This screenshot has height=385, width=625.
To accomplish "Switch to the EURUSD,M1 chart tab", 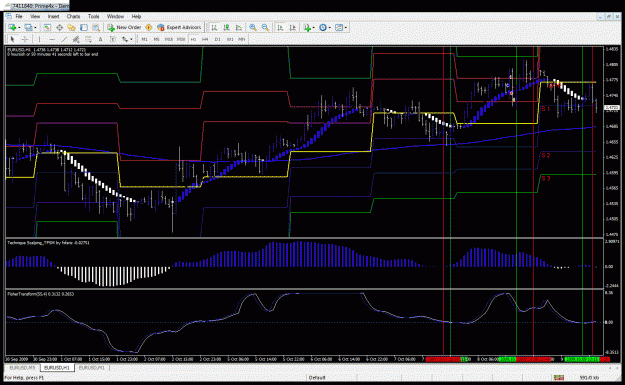I will (x=91, y=367).
